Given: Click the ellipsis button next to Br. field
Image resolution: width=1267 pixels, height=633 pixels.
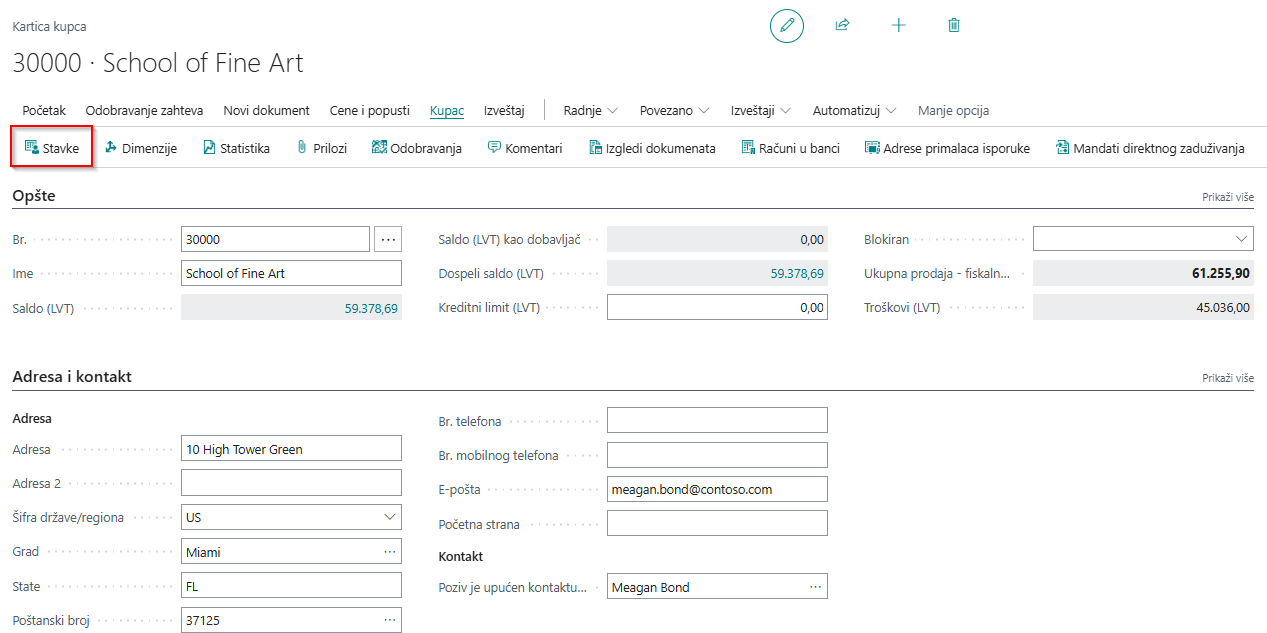Looking at the screenshot, I should coord(388,239).
